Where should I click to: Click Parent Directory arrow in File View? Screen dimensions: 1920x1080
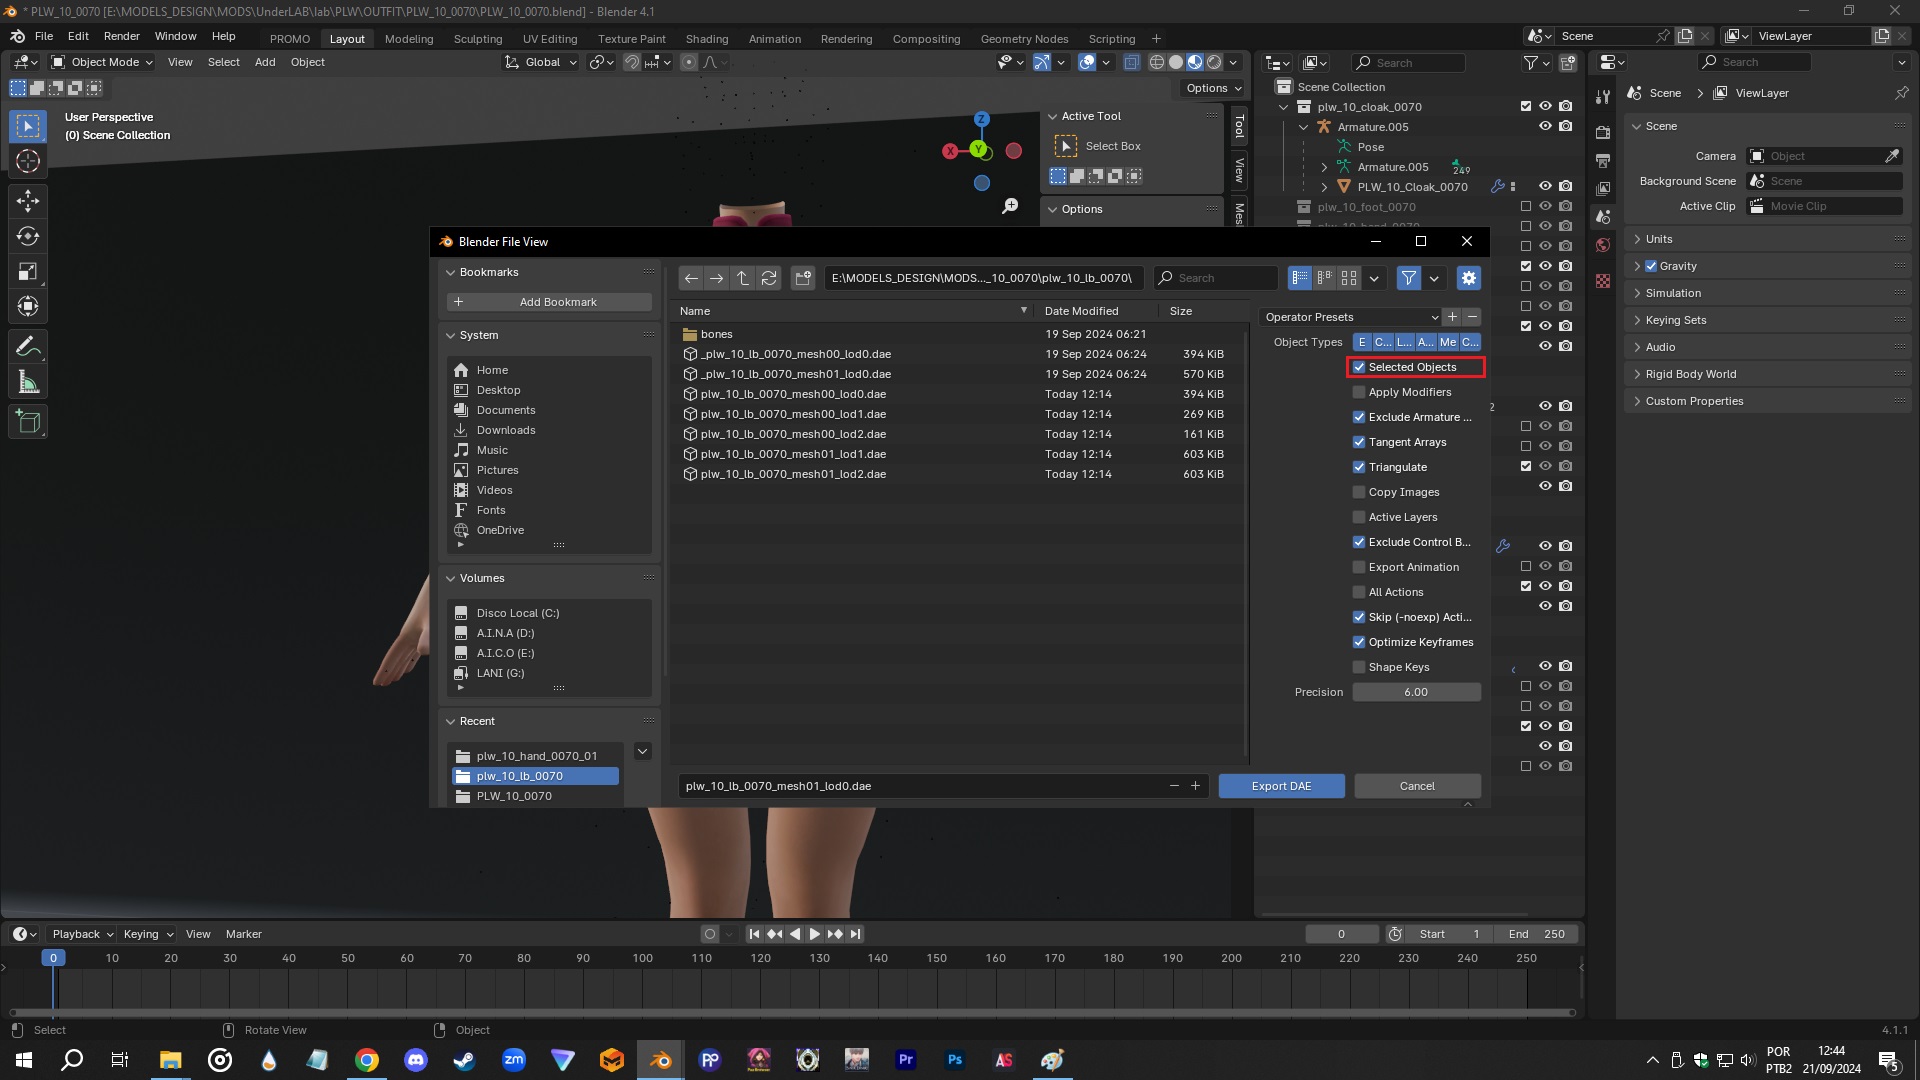click(743, 278)
